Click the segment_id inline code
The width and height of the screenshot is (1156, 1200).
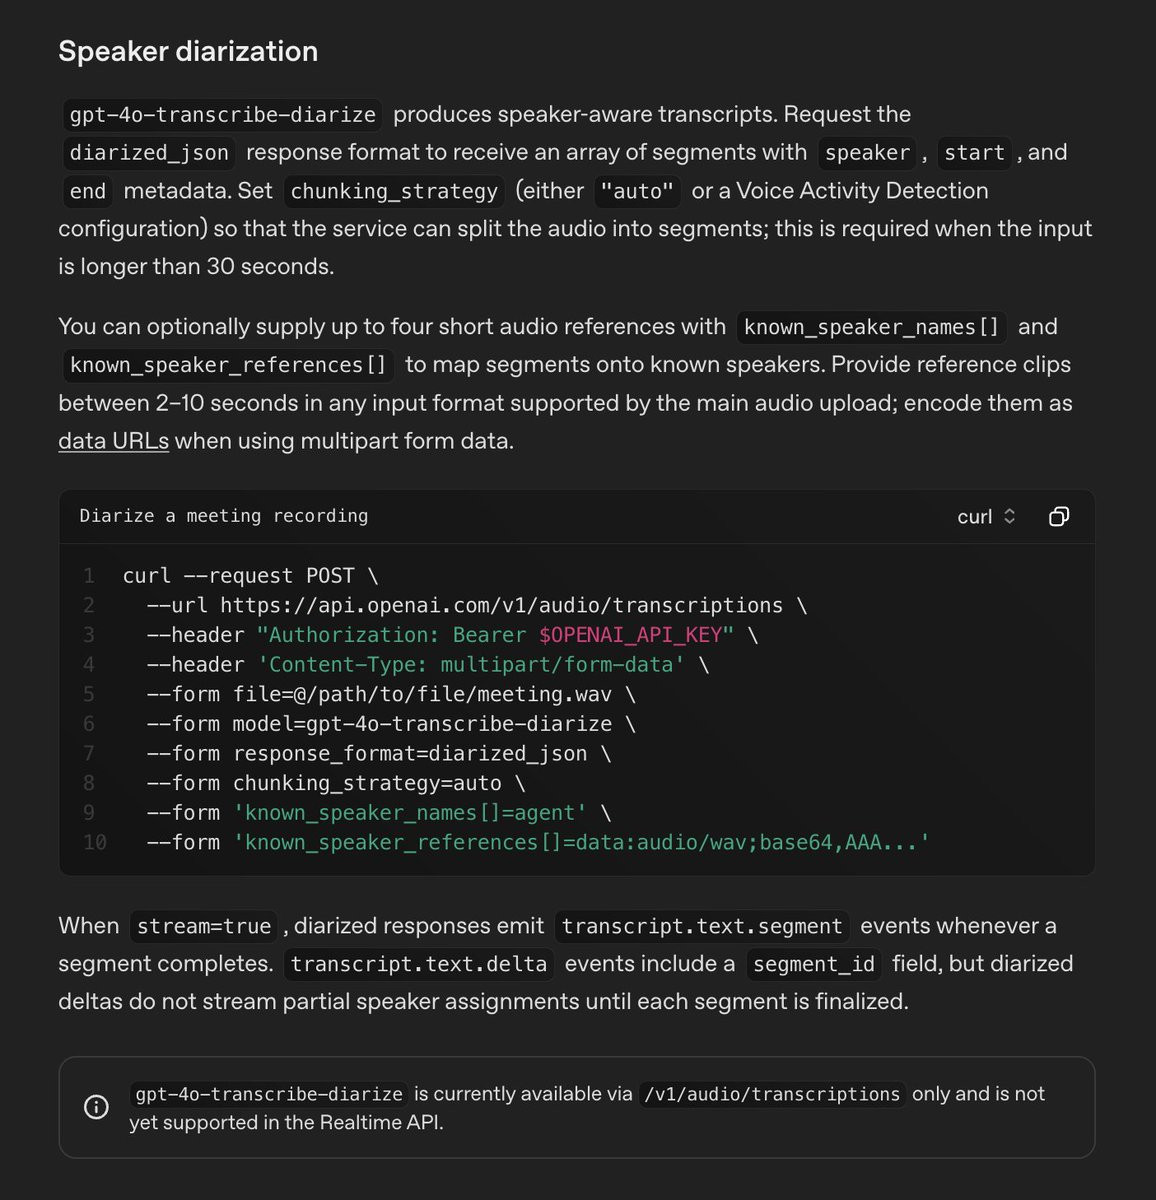pos(814,964)
